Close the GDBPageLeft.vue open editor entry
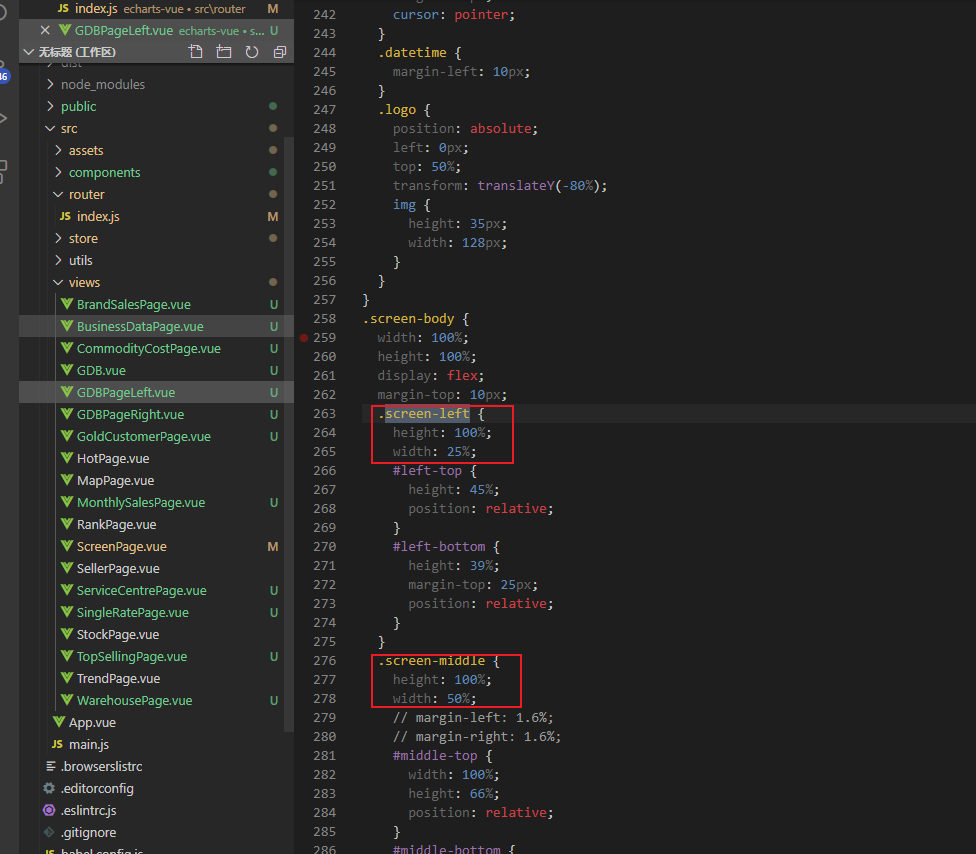The image size is (976, 854). [x=45, y=30]
